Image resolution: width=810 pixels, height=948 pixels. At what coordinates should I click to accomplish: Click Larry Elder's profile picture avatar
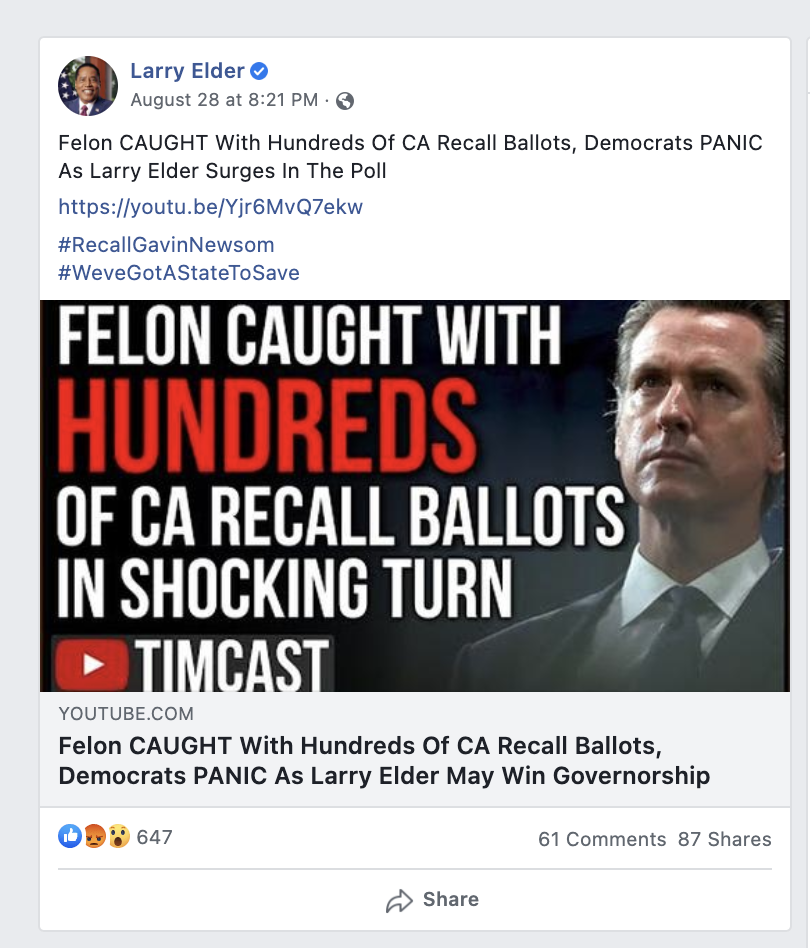pos(87,85)
